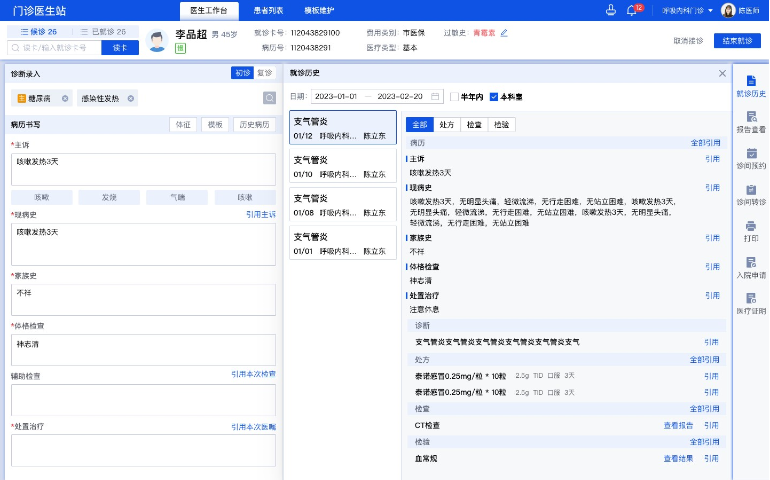Click the 诊间预约 appointment icon
770x480 pixels.
(751, 158)
